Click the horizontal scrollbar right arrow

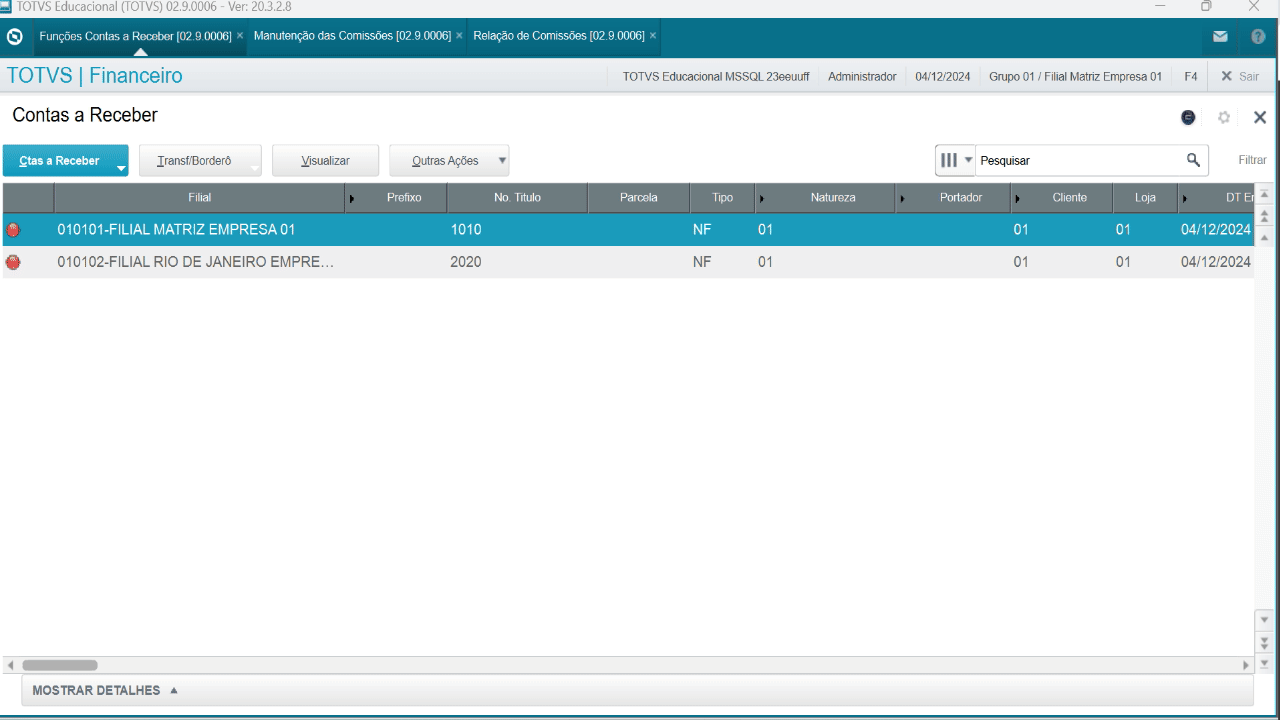pyautogui.click(x=1246, y=665)
